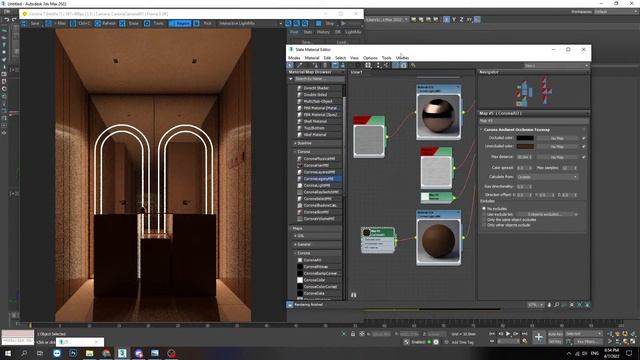The height and width of the screenshot is (360, 640).
Task: Open the zoom percentage dropdown in Slate
Action: (x=536, y=305)
